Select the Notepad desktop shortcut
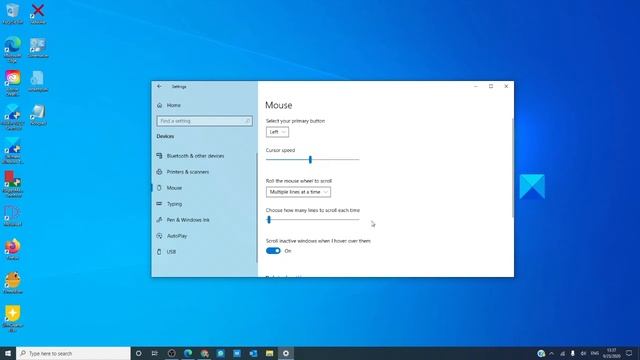Viewport: 640px width, 360px height. pos(38,115)
